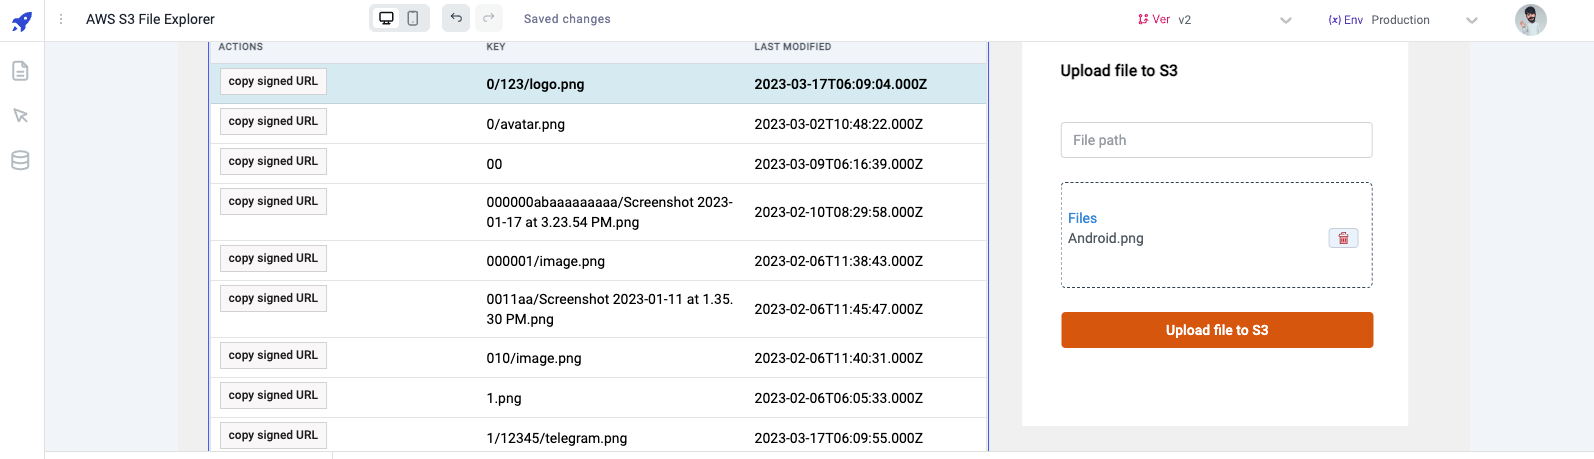Click the File path input field
This screenshot has height=459, width=1594.
click(x=1216, y=140)
